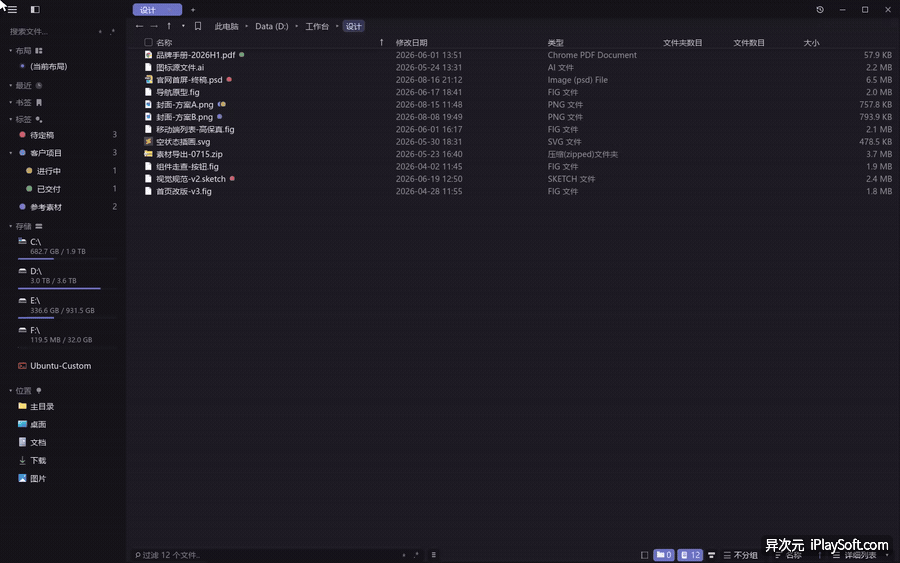Select file 品牌手册-2026H1.pdf
The image size is (900, 563).
click(x=195, y=55)
